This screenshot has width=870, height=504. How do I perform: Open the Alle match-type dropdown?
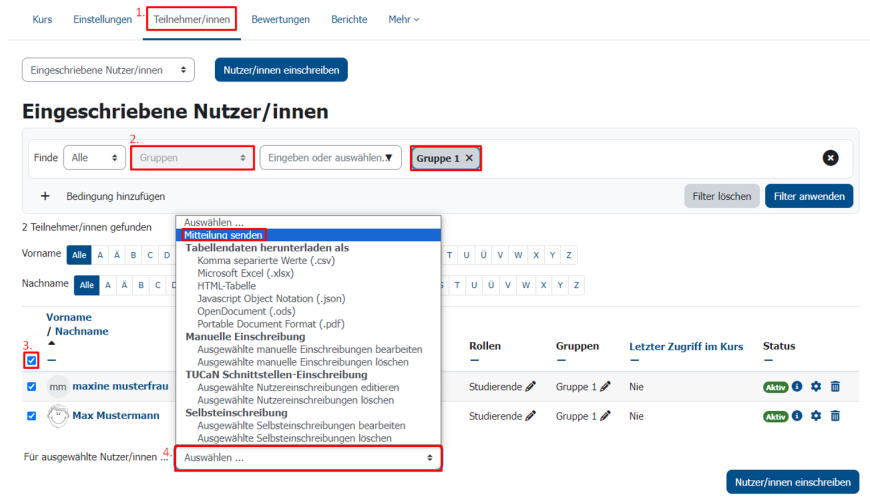click(x=94, y=158)
